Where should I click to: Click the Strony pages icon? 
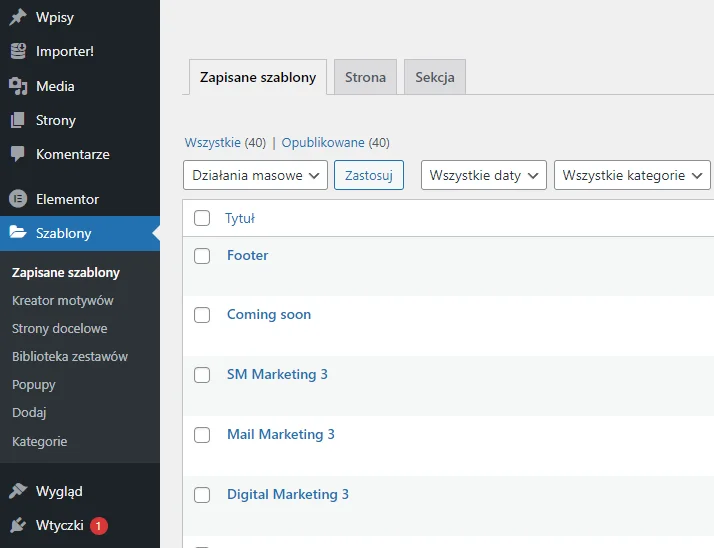[18, 120]
